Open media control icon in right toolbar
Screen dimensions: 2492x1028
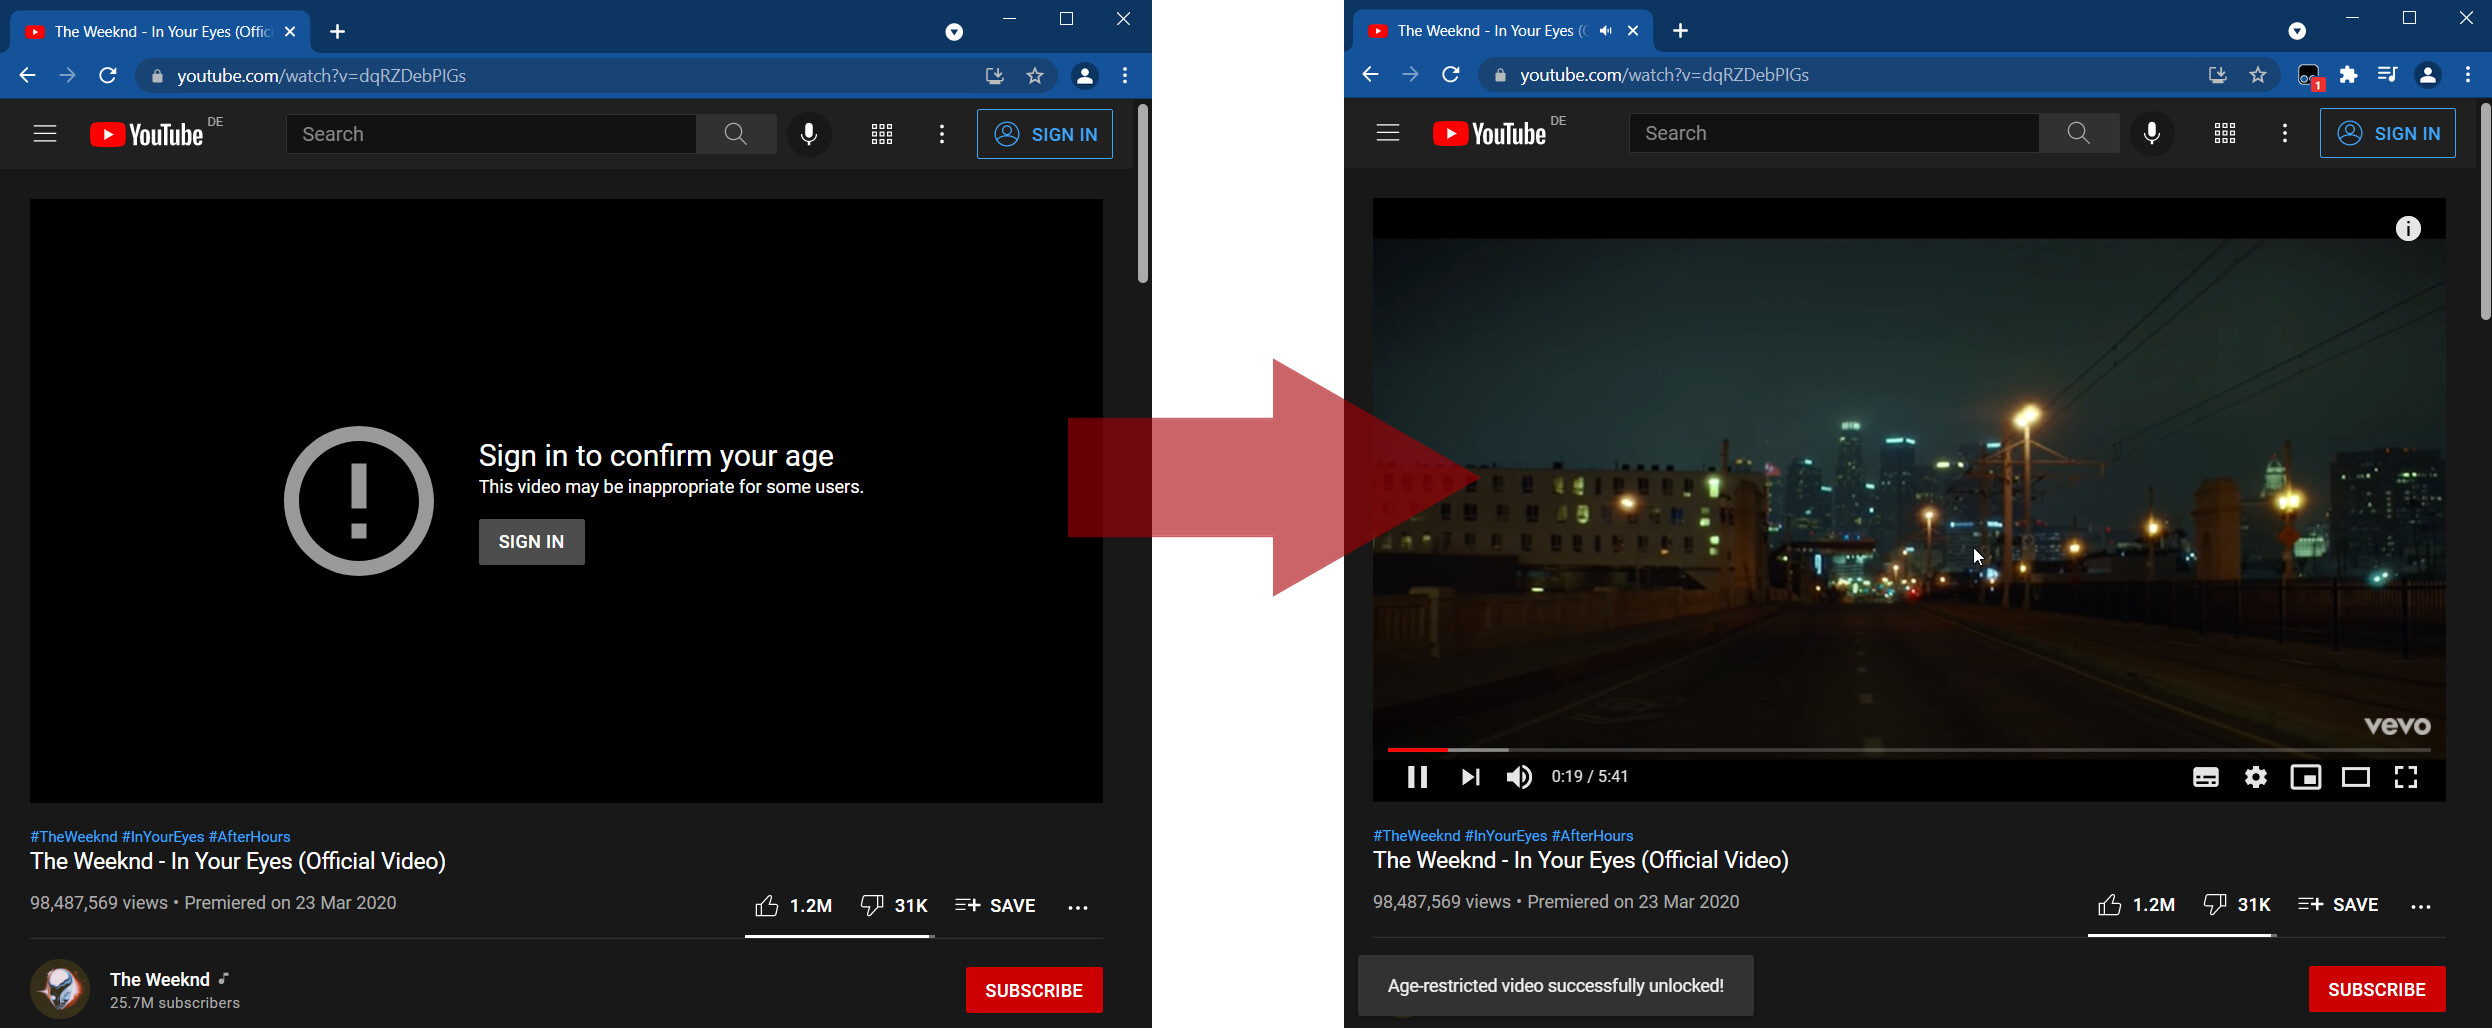(2388, 75)
